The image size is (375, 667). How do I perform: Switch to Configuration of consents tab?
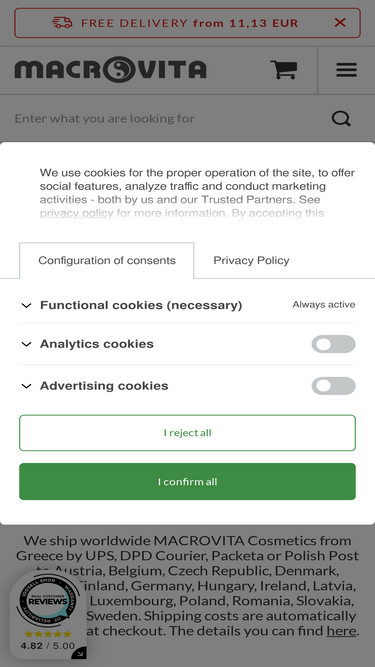point(107,260)
